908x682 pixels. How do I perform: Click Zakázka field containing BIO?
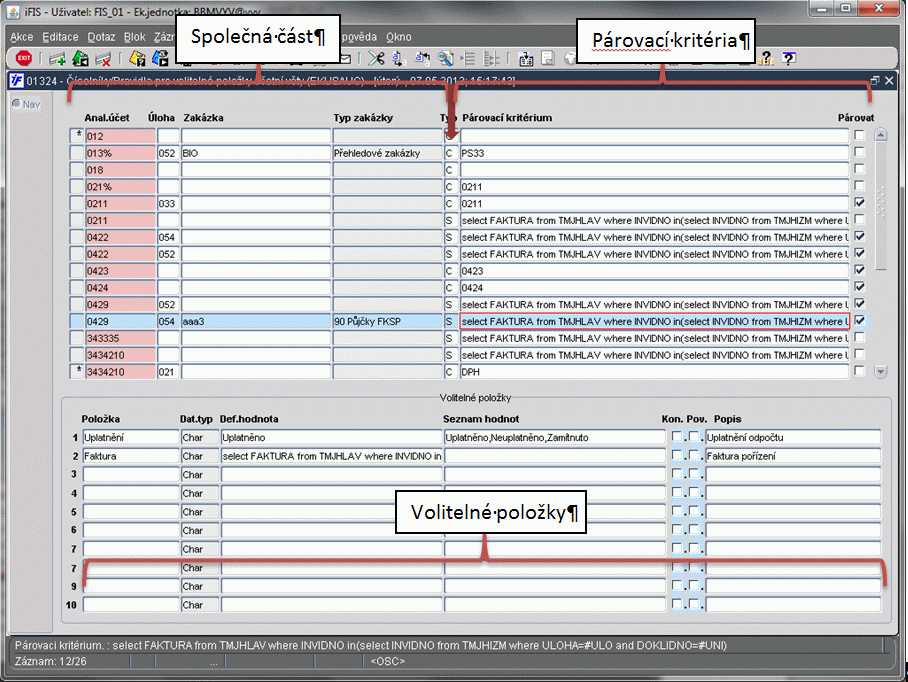[x=256, y=153]
